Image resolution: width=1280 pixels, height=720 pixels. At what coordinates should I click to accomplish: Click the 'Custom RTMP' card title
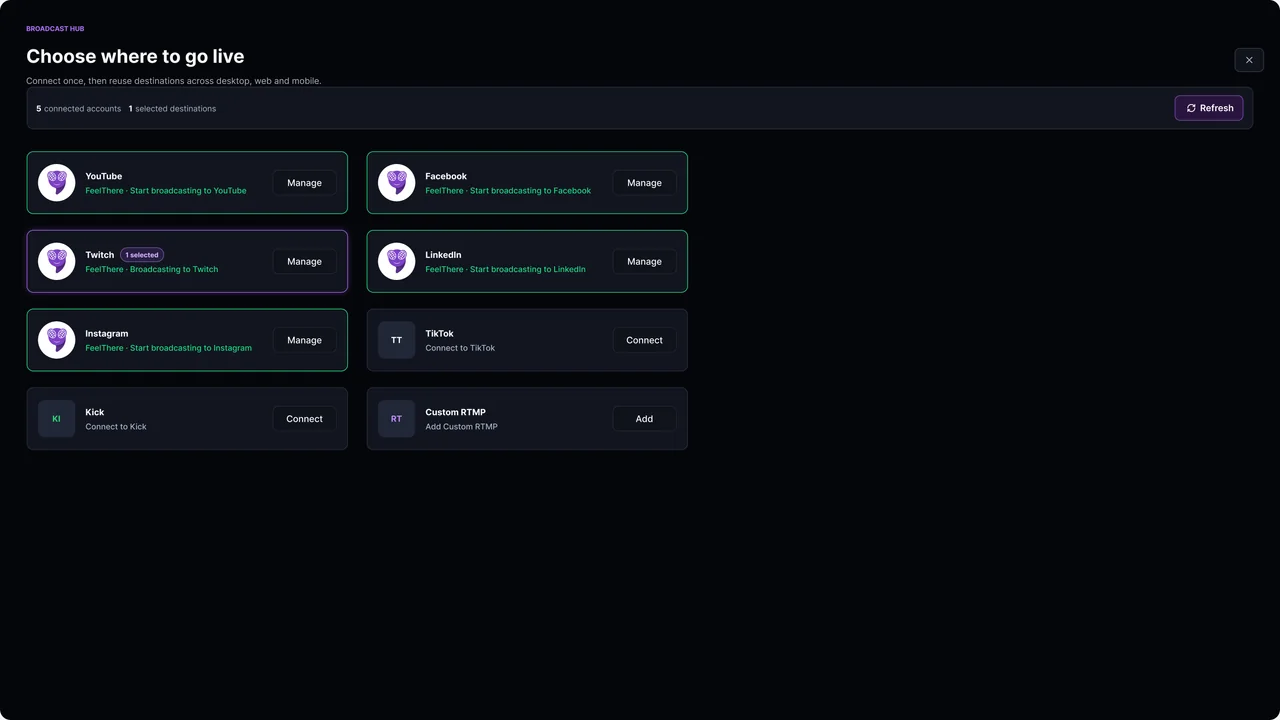(455, 412)
